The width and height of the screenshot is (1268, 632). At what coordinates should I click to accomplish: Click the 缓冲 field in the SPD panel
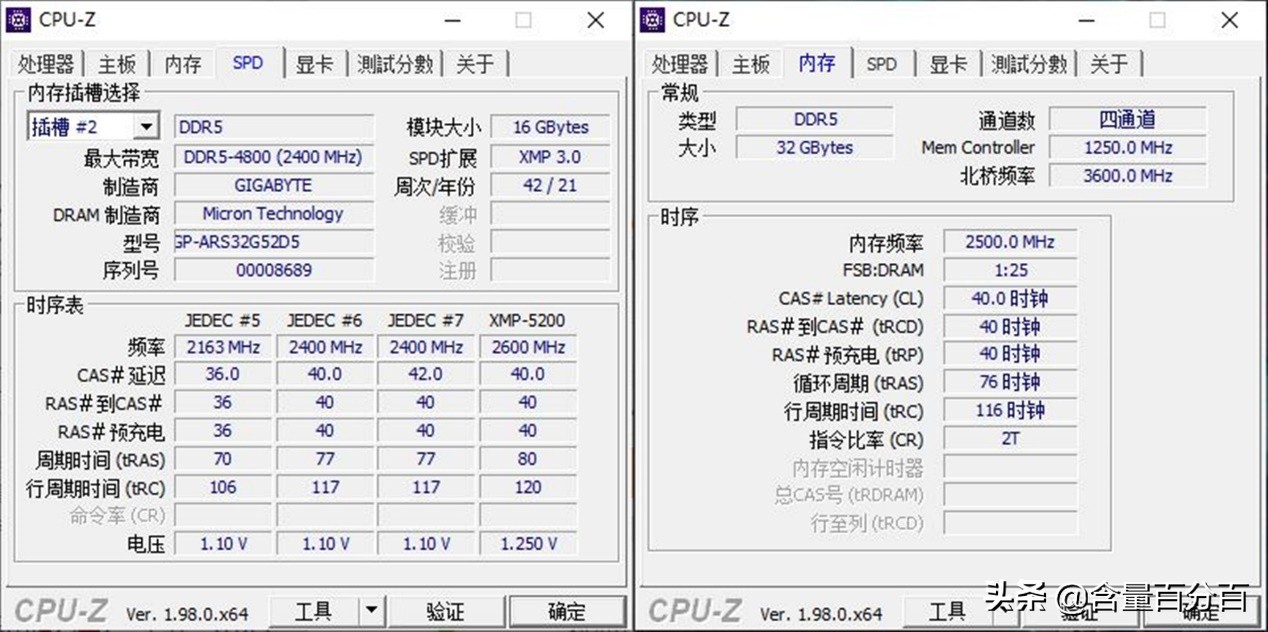(550, 213)
